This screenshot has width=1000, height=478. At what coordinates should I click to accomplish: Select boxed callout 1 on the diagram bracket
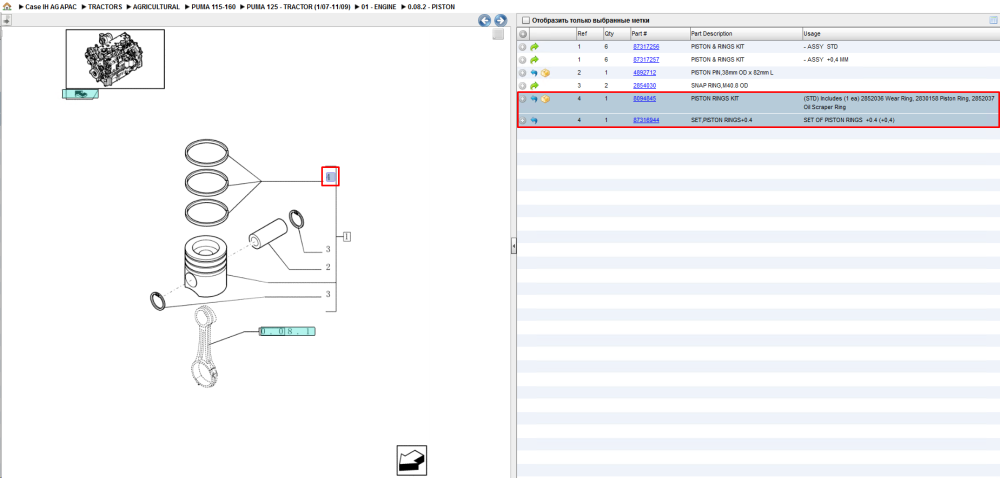347,237
